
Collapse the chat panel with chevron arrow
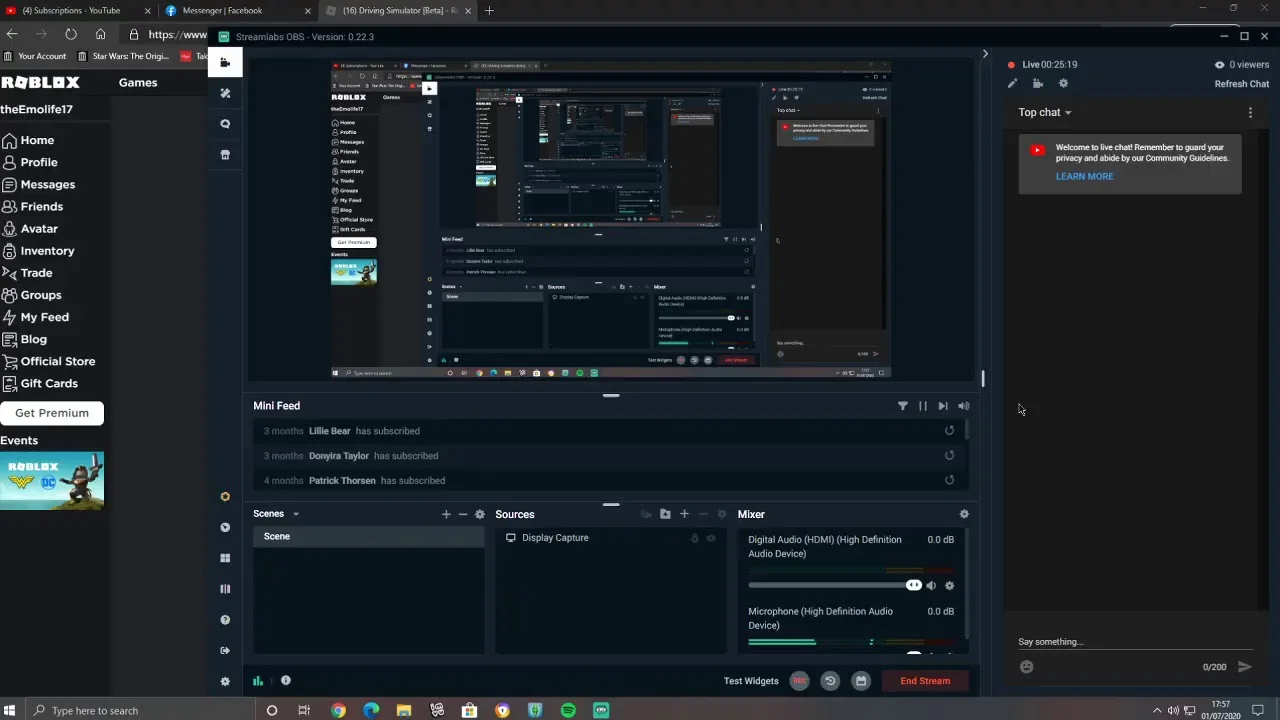984,54
